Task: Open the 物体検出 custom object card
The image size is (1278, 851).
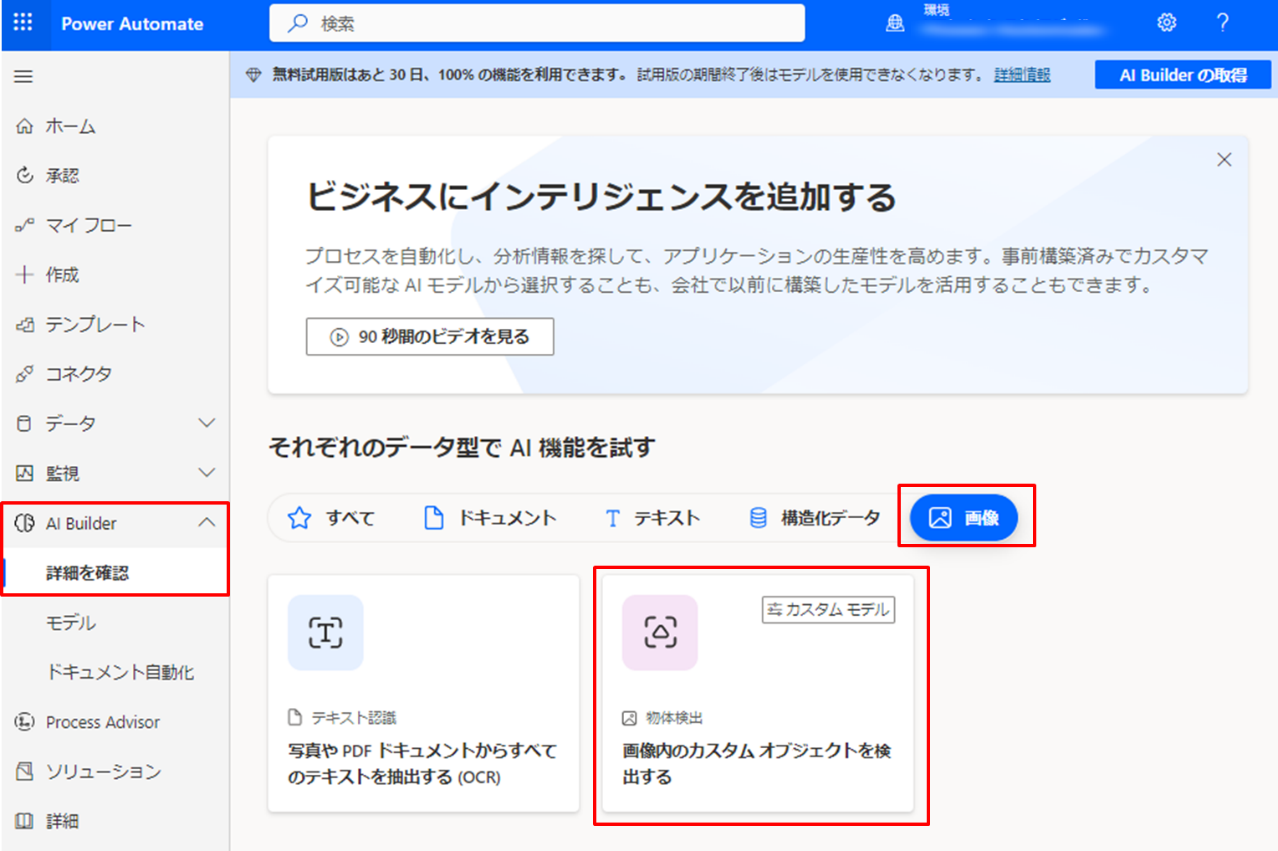Action: click(758, 693)
